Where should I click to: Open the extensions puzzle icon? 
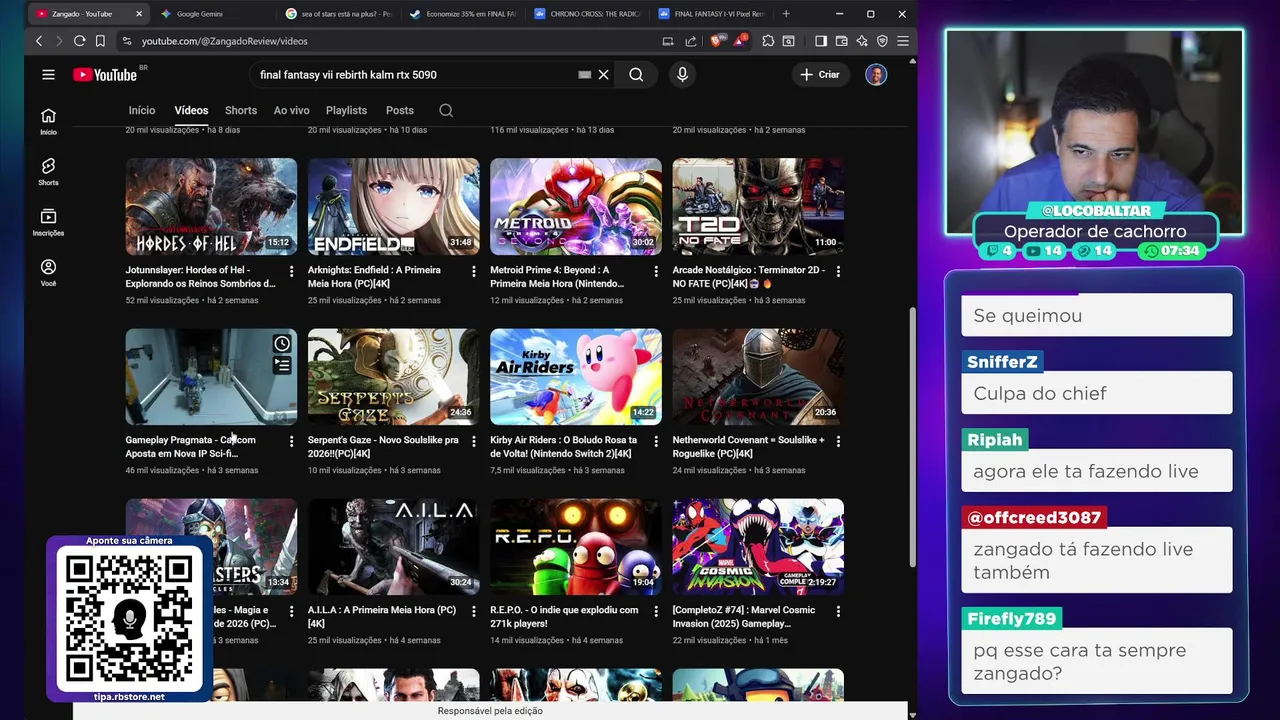(x=768, y=41)
